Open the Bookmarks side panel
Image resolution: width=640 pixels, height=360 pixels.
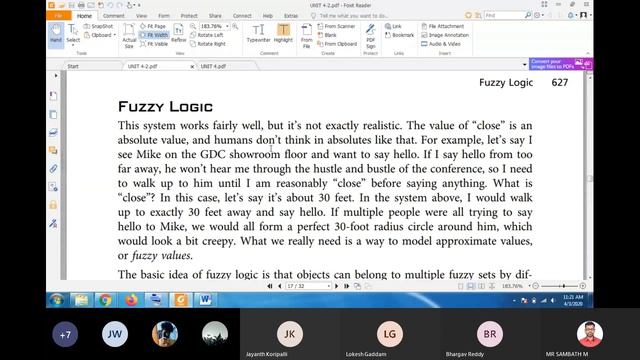53,96
